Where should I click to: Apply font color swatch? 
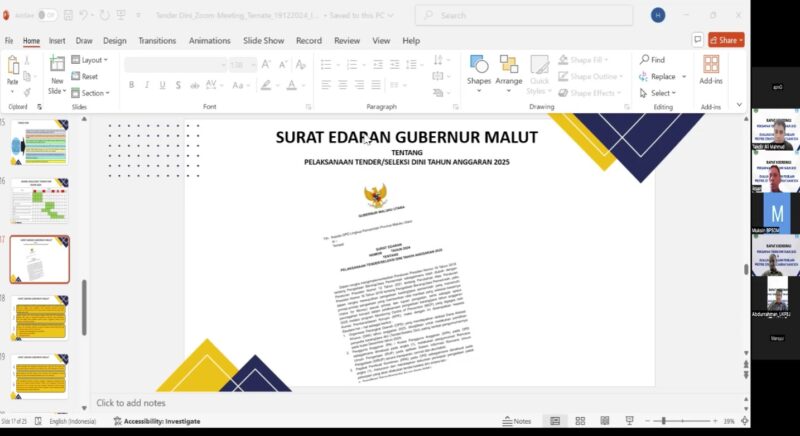click(x=291, y=85)
